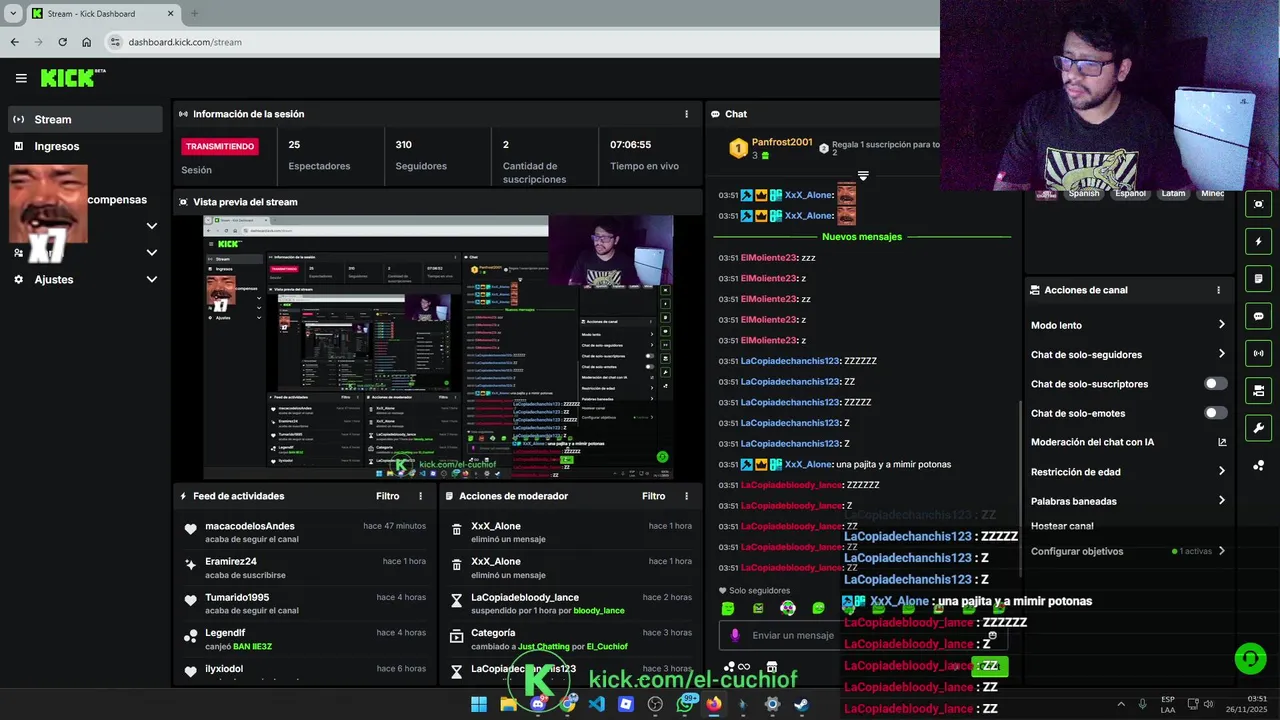Click the document icon in right sidebar
Screen dimensions: 1280x720
point(1258,278)
